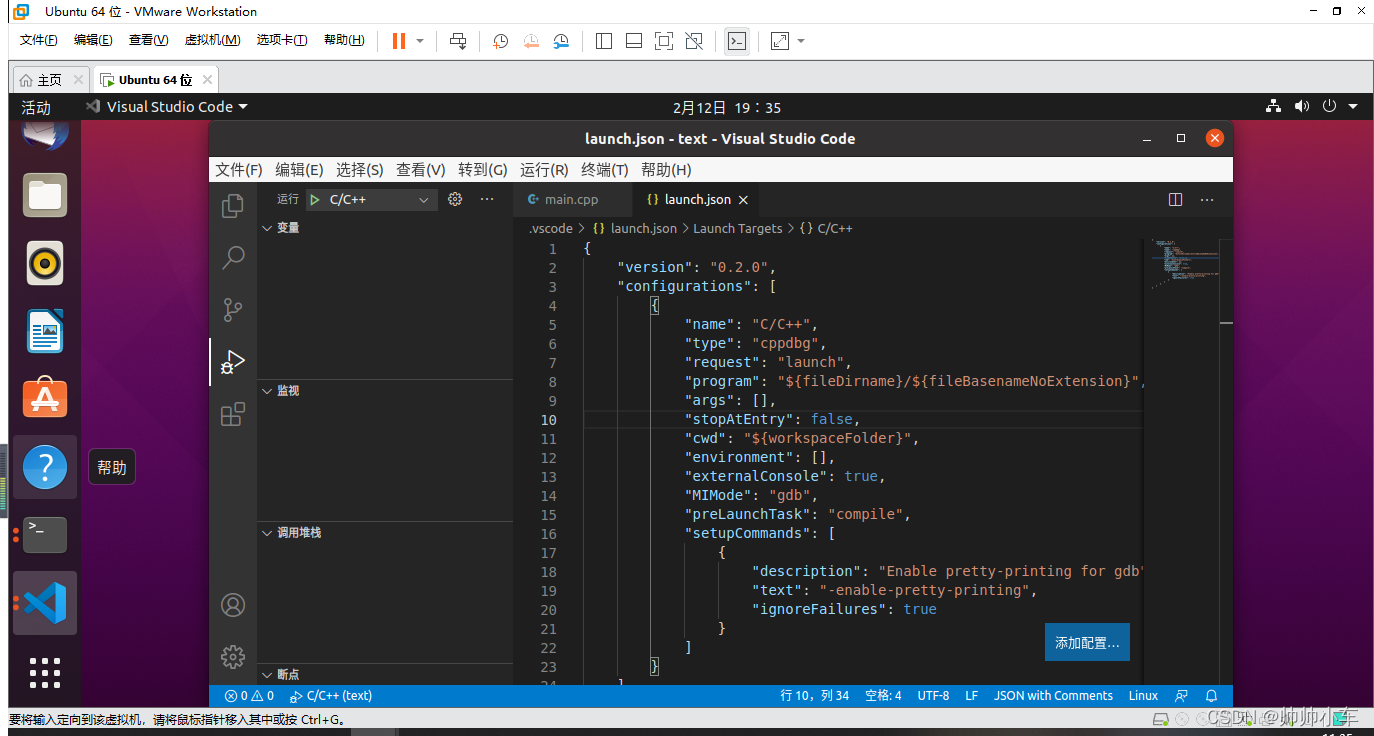Viewport: 1374px width, 736px height.
Task: Toggle VMware Unity mode
Action: tap(694, 41)
